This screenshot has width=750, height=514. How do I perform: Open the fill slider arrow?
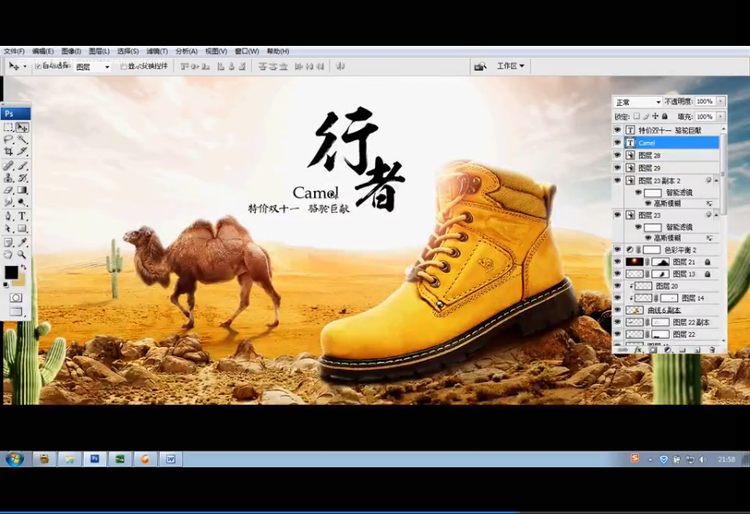point(721,117)
